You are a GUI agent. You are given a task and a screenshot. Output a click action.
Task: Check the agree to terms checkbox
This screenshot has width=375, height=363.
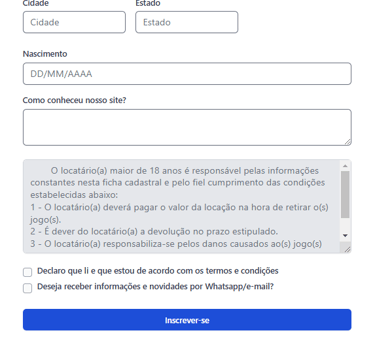click(x=27, y=272)
